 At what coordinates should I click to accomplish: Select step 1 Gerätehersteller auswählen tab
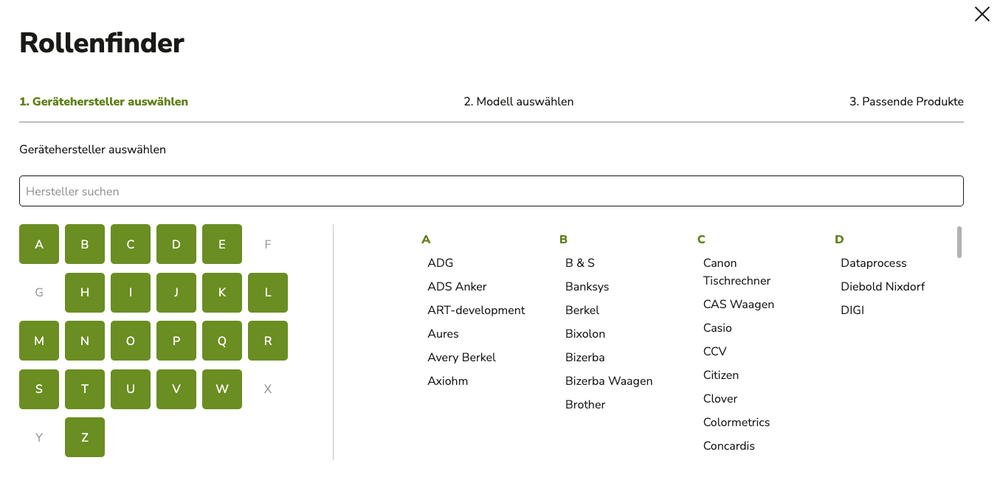pos(104,101)
